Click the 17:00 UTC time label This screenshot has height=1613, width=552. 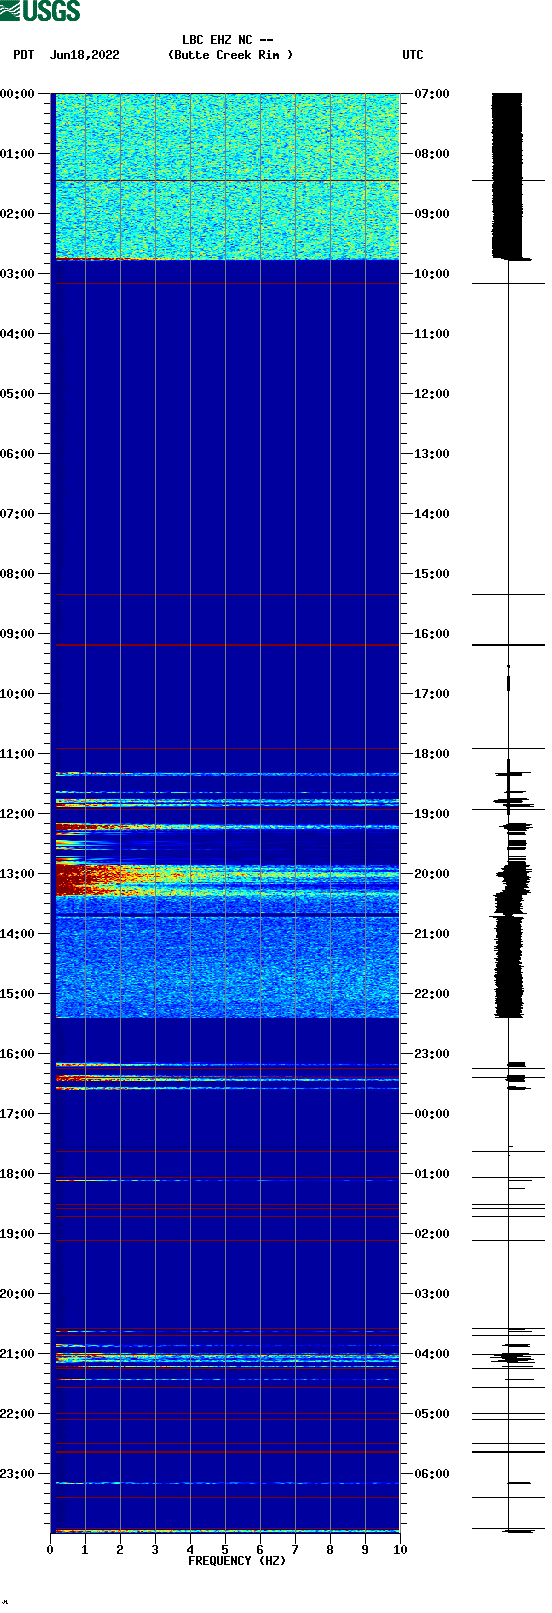coord(433,694)
